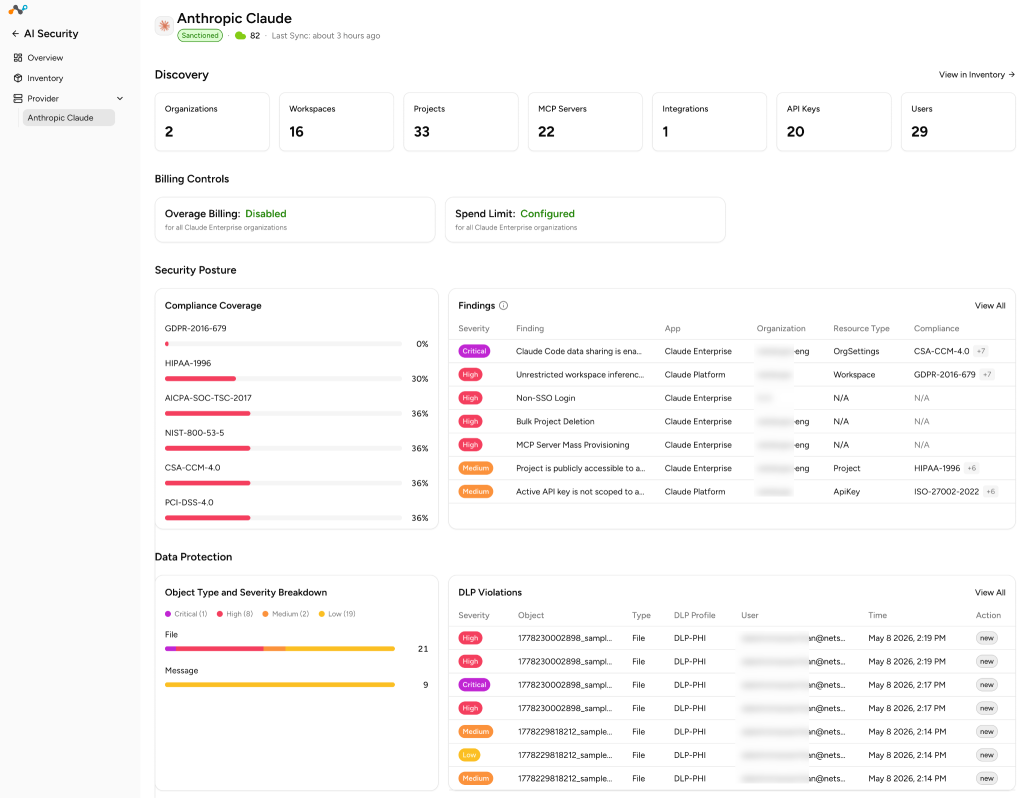Open the MCP Servers discovery card
Image resolution: width=1024 pixels, height=798 pixels.
click(x=585, y=121)
